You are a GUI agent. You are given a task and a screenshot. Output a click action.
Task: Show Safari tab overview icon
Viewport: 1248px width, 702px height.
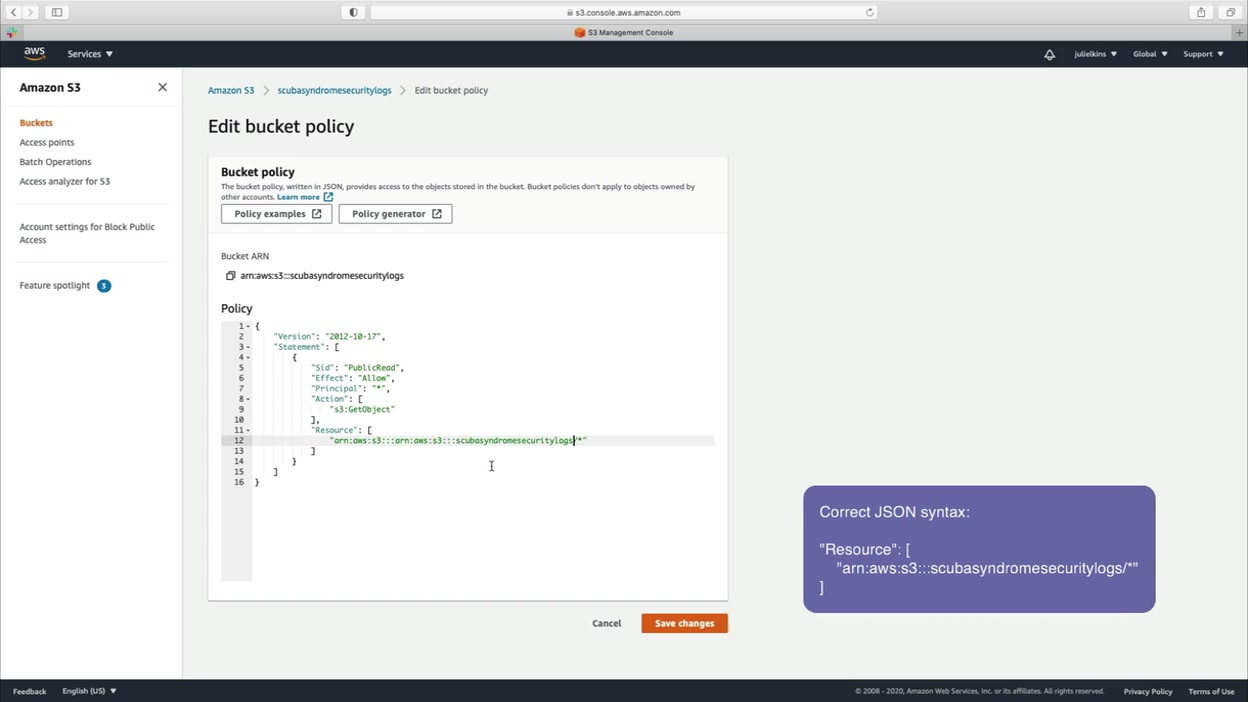[x=1230, y=12]
